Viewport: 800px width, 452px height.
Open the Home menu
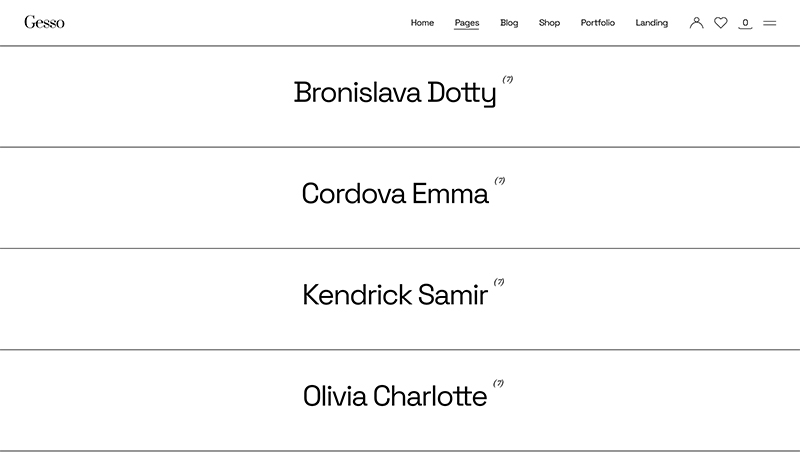coord(422,23)
